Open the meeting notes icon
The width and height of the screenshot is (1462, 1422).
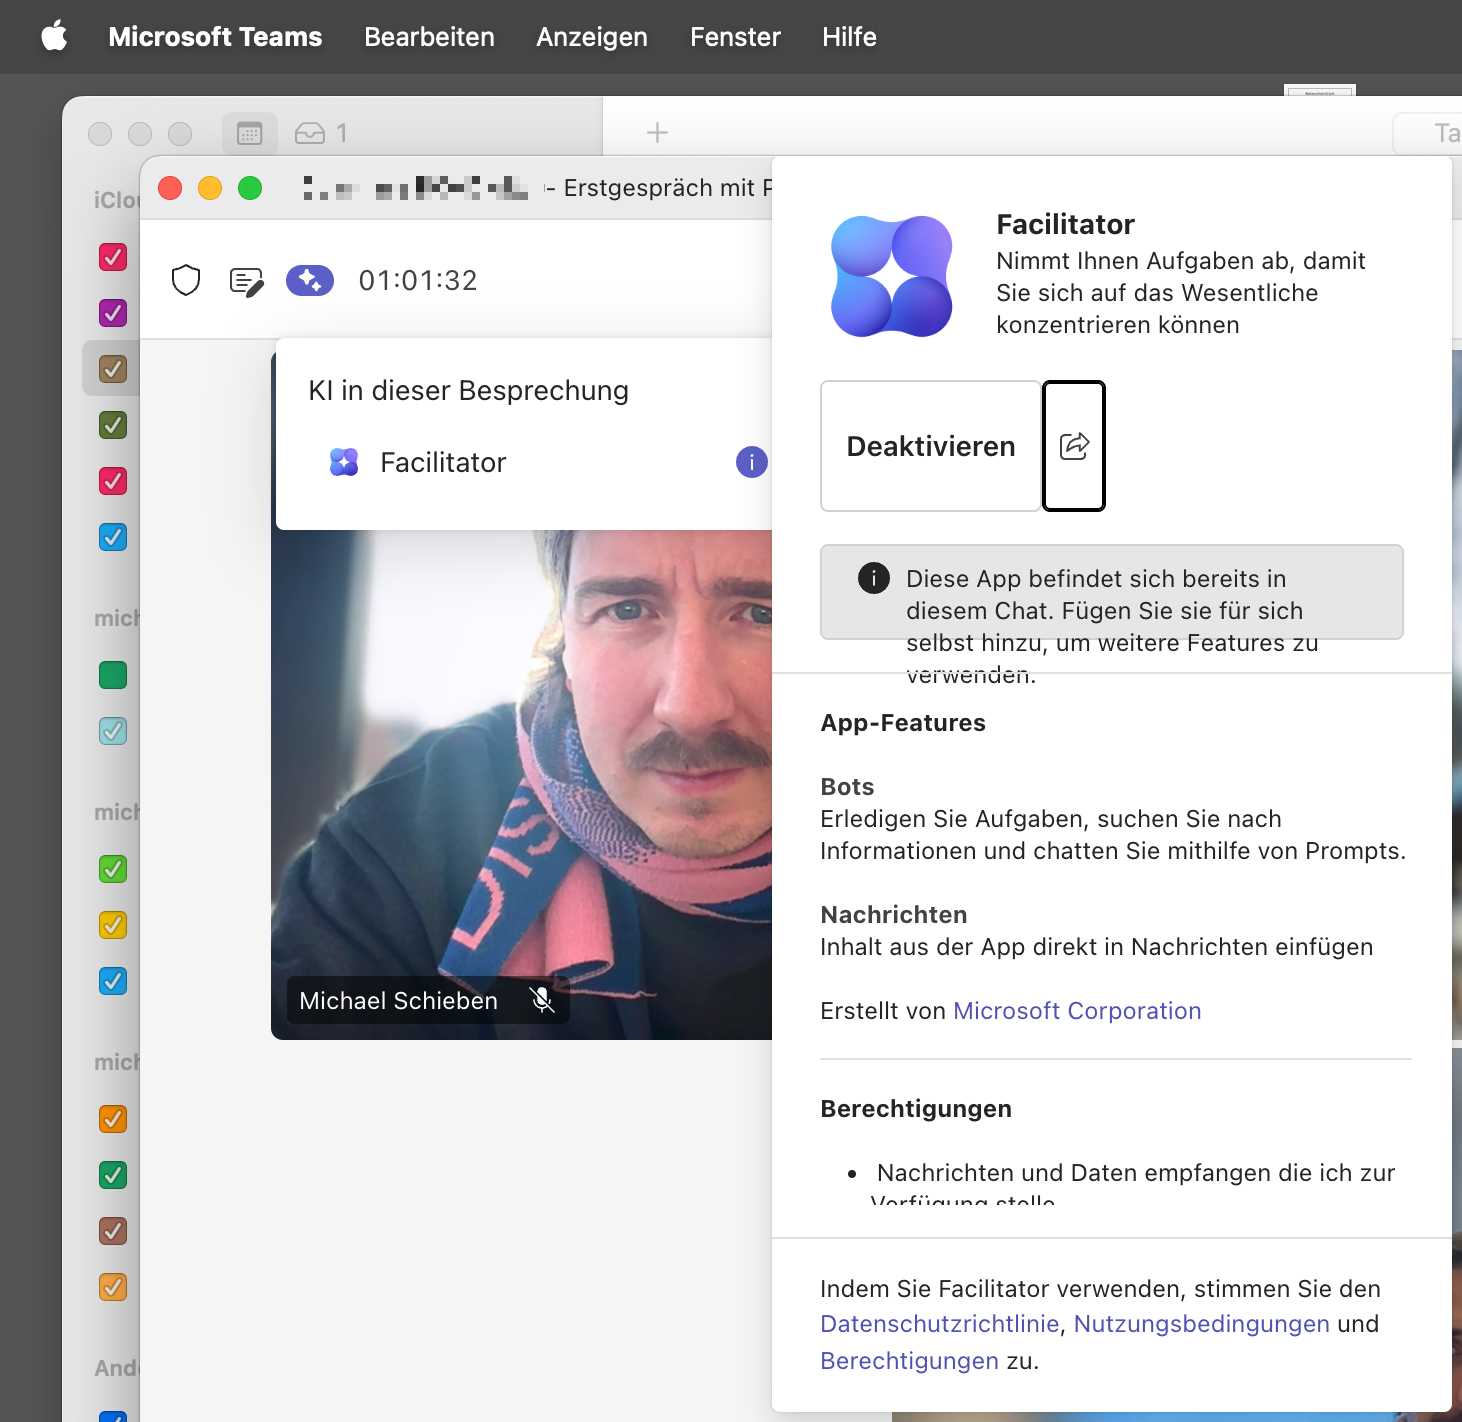point(246,282)
